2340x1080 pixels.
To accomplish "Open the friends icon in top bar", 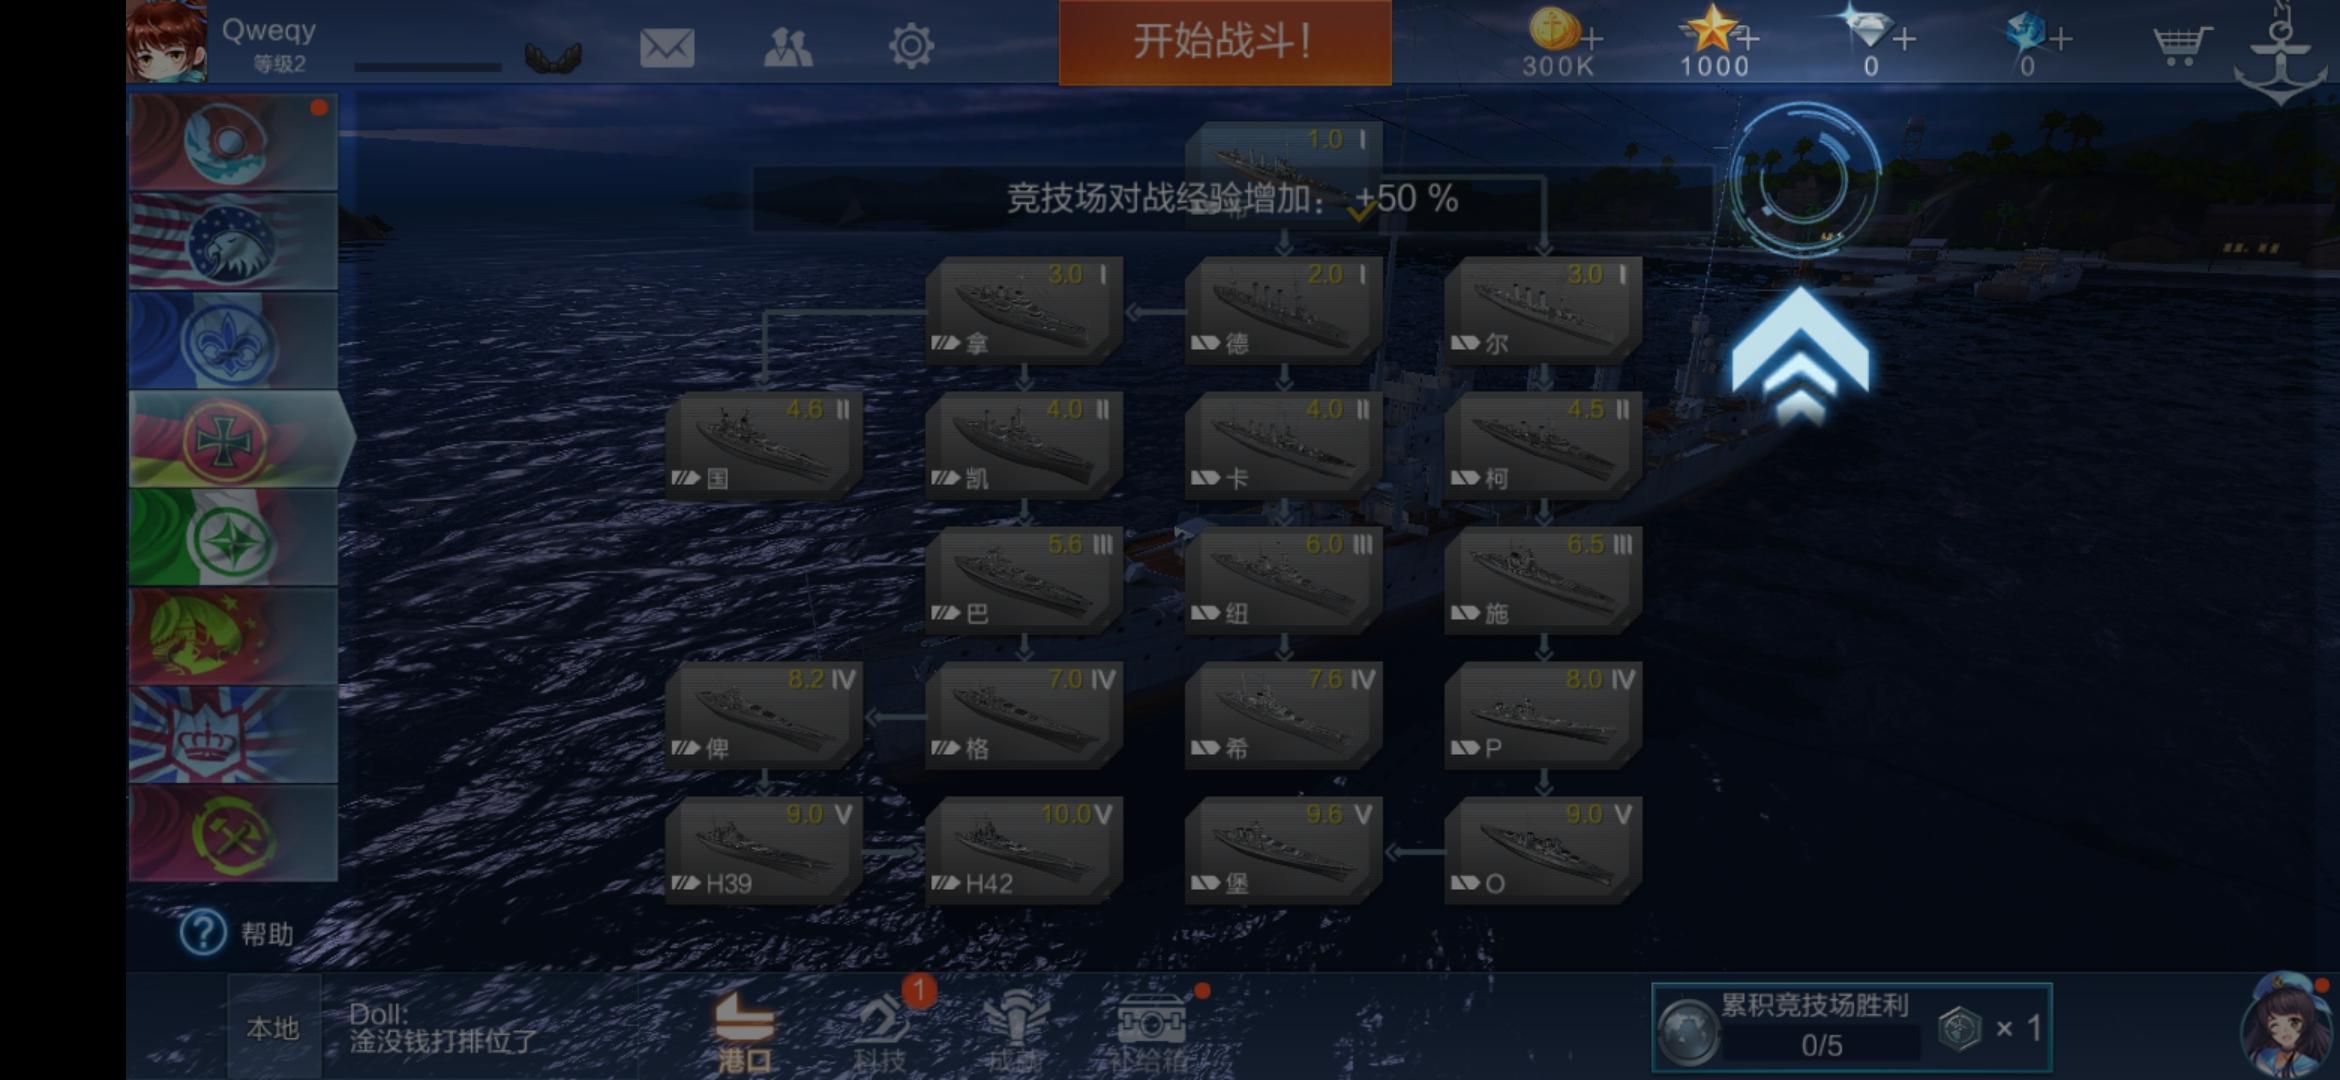I will (788, 47).
